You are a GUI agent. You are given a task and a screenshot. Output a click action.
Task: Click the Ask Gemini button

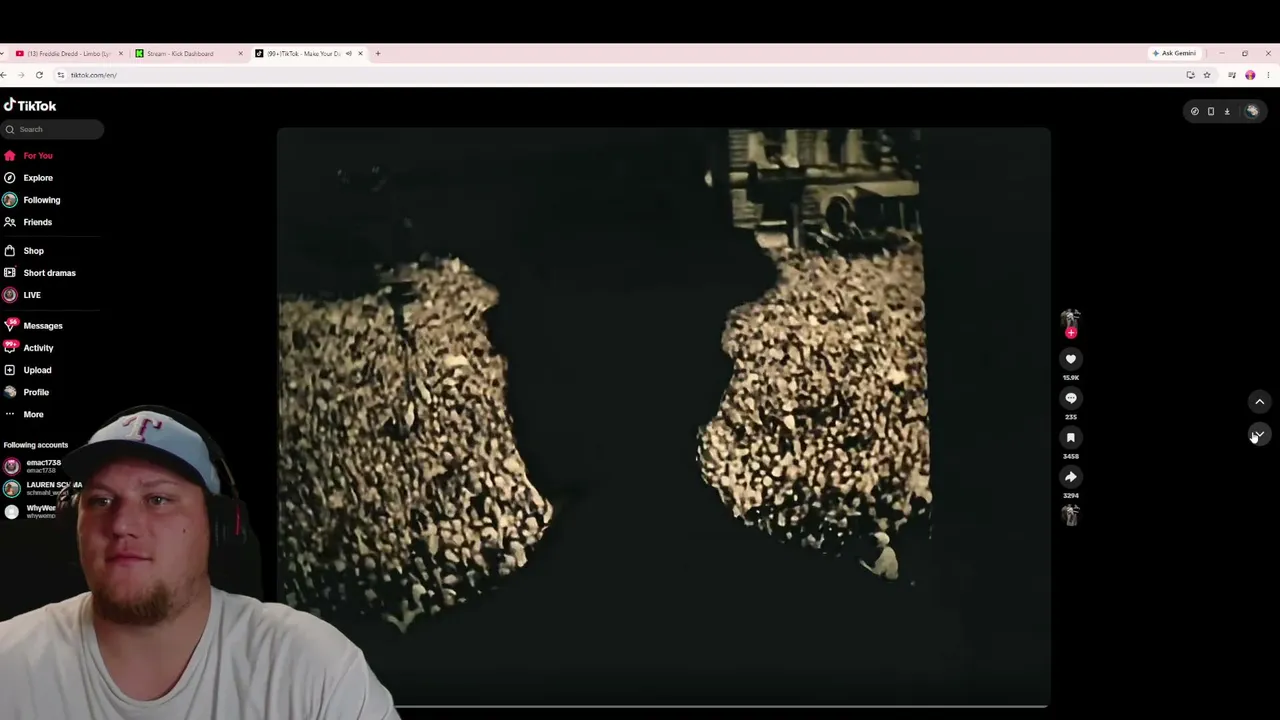[x=1174, y=54]
